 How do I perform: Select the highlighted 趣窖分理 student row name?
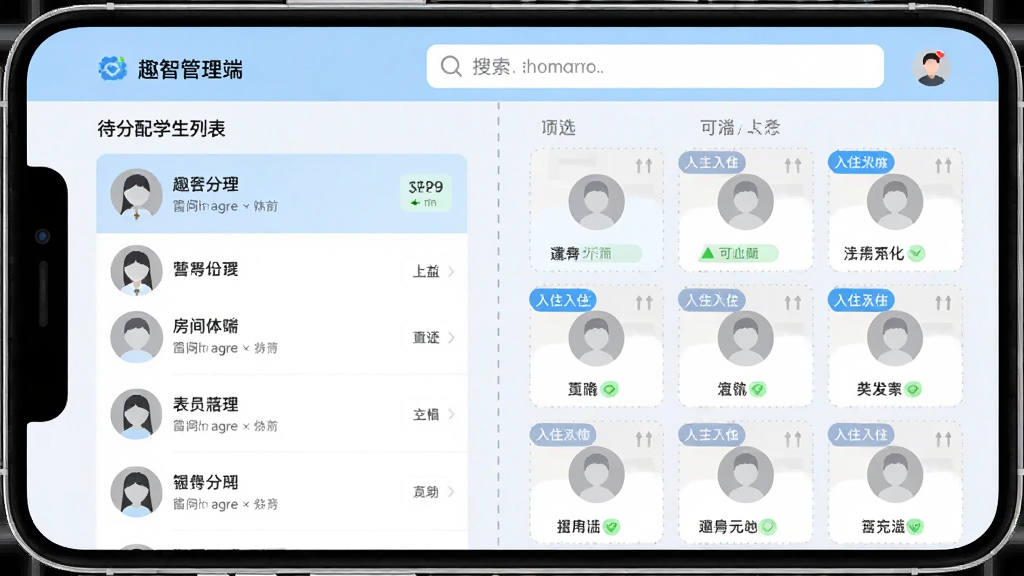[x=206, y=185]
